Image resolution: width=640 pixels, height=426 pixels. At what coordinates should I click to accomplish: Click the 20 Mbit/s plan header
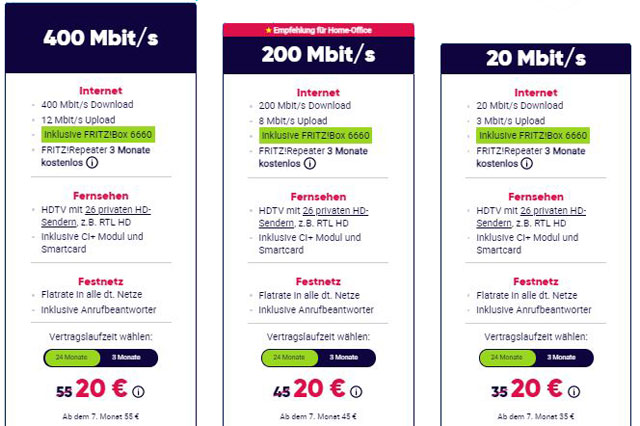click(x=535, y=58)
